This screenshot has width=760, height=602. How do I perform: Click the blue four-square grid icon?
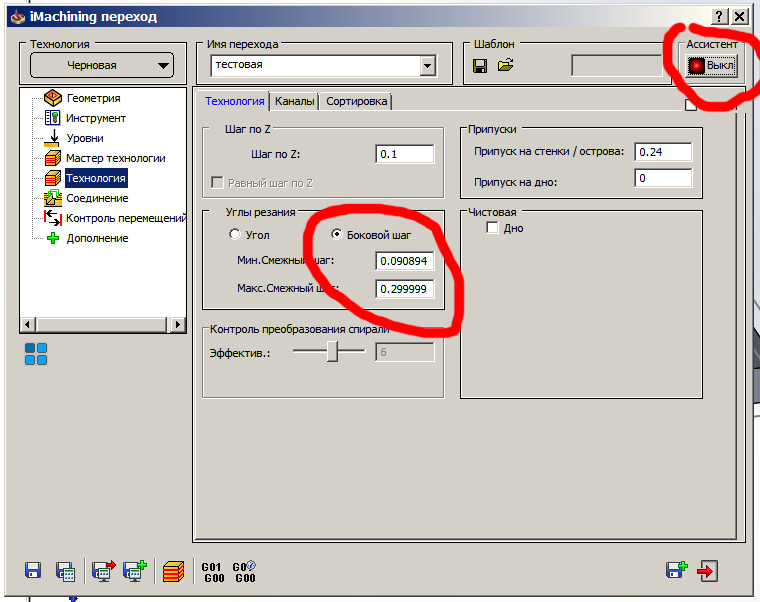click(x=36, y=354)
